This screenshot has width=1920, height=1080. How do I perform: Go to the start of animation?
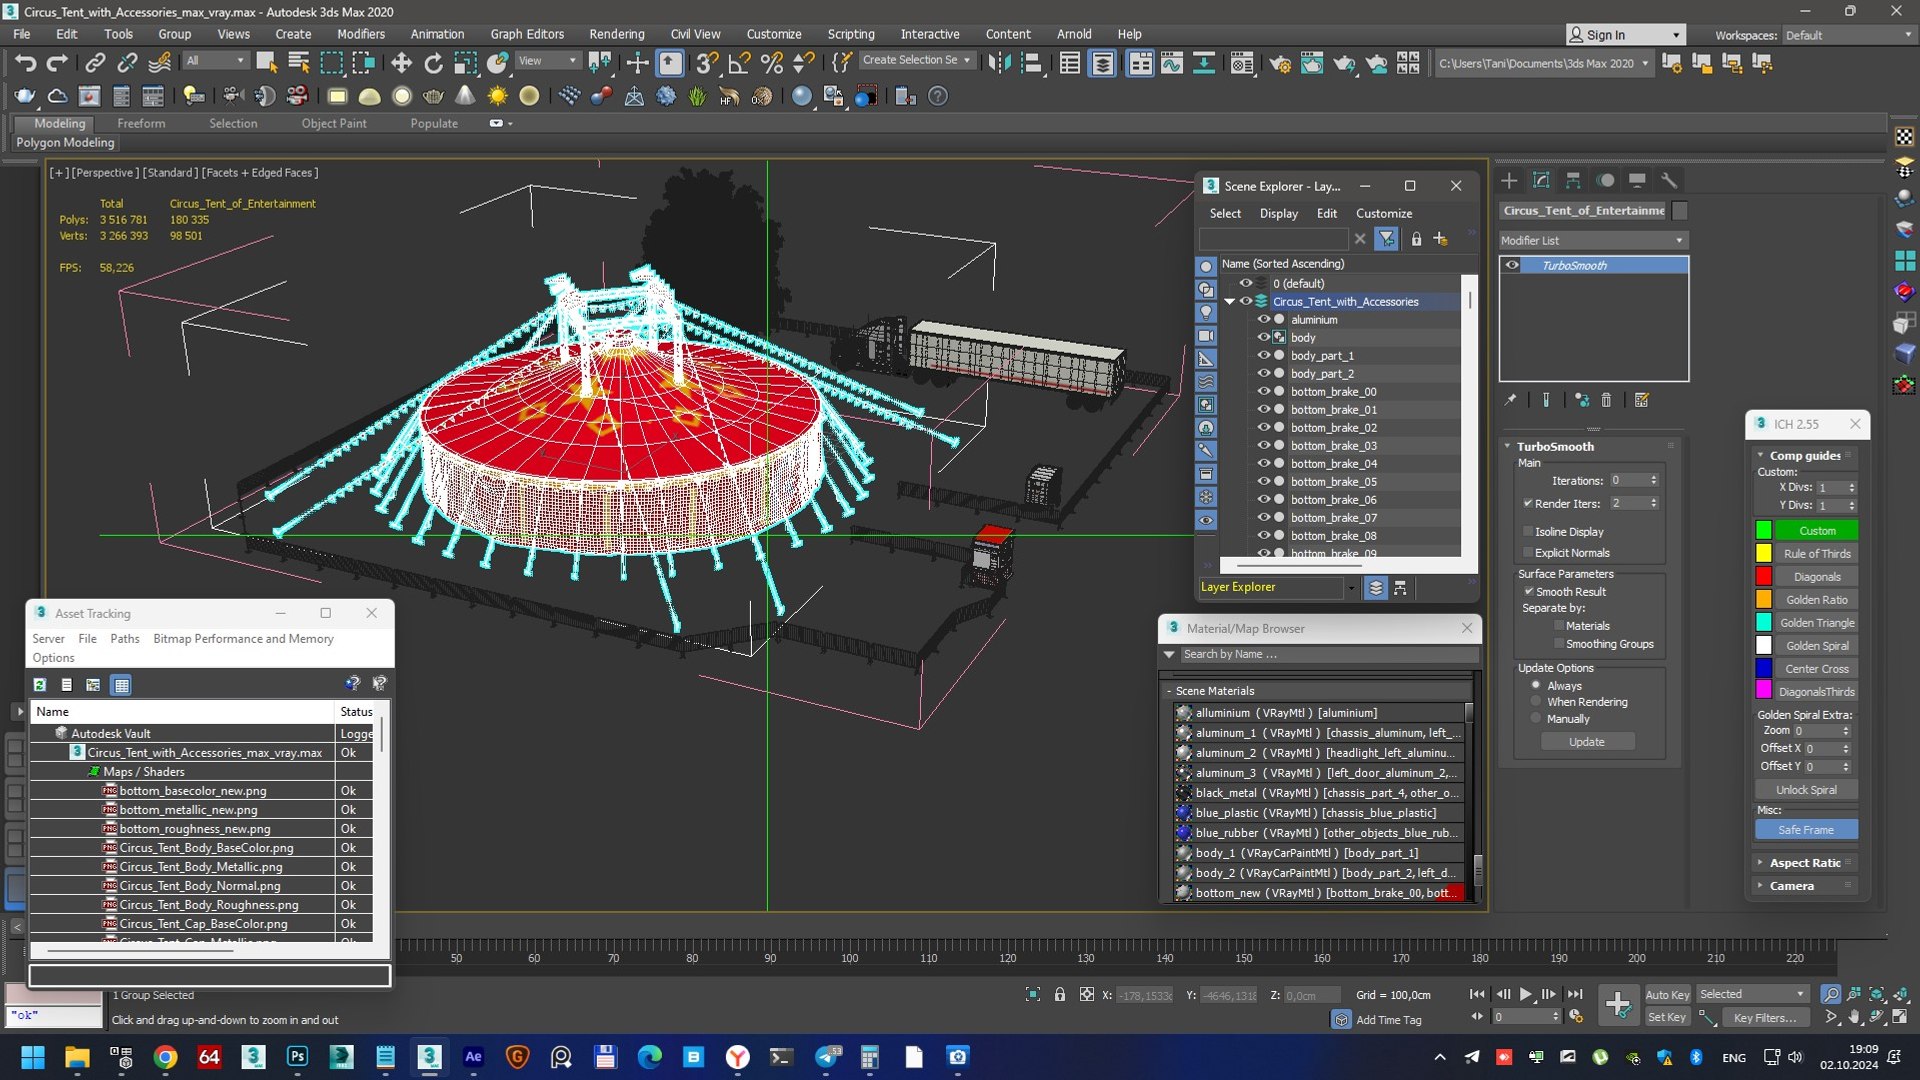click(x=1477, y=994)
